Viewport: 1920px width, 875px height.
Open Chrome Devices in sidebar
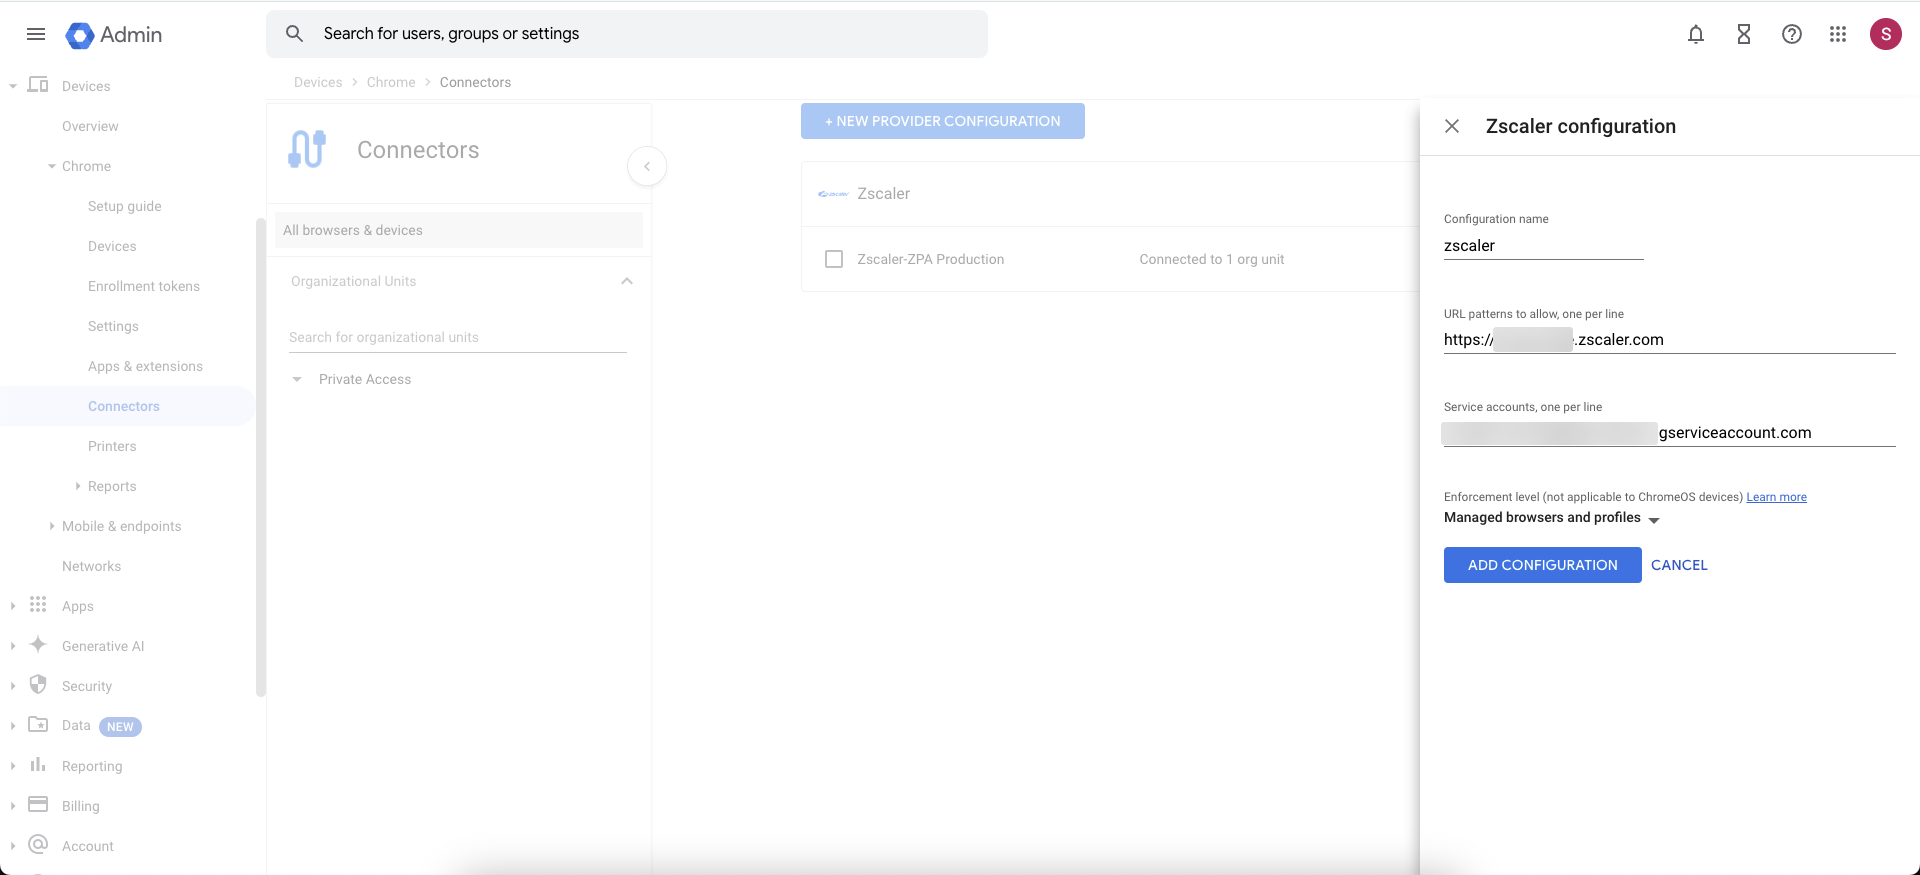pos(112,246)
